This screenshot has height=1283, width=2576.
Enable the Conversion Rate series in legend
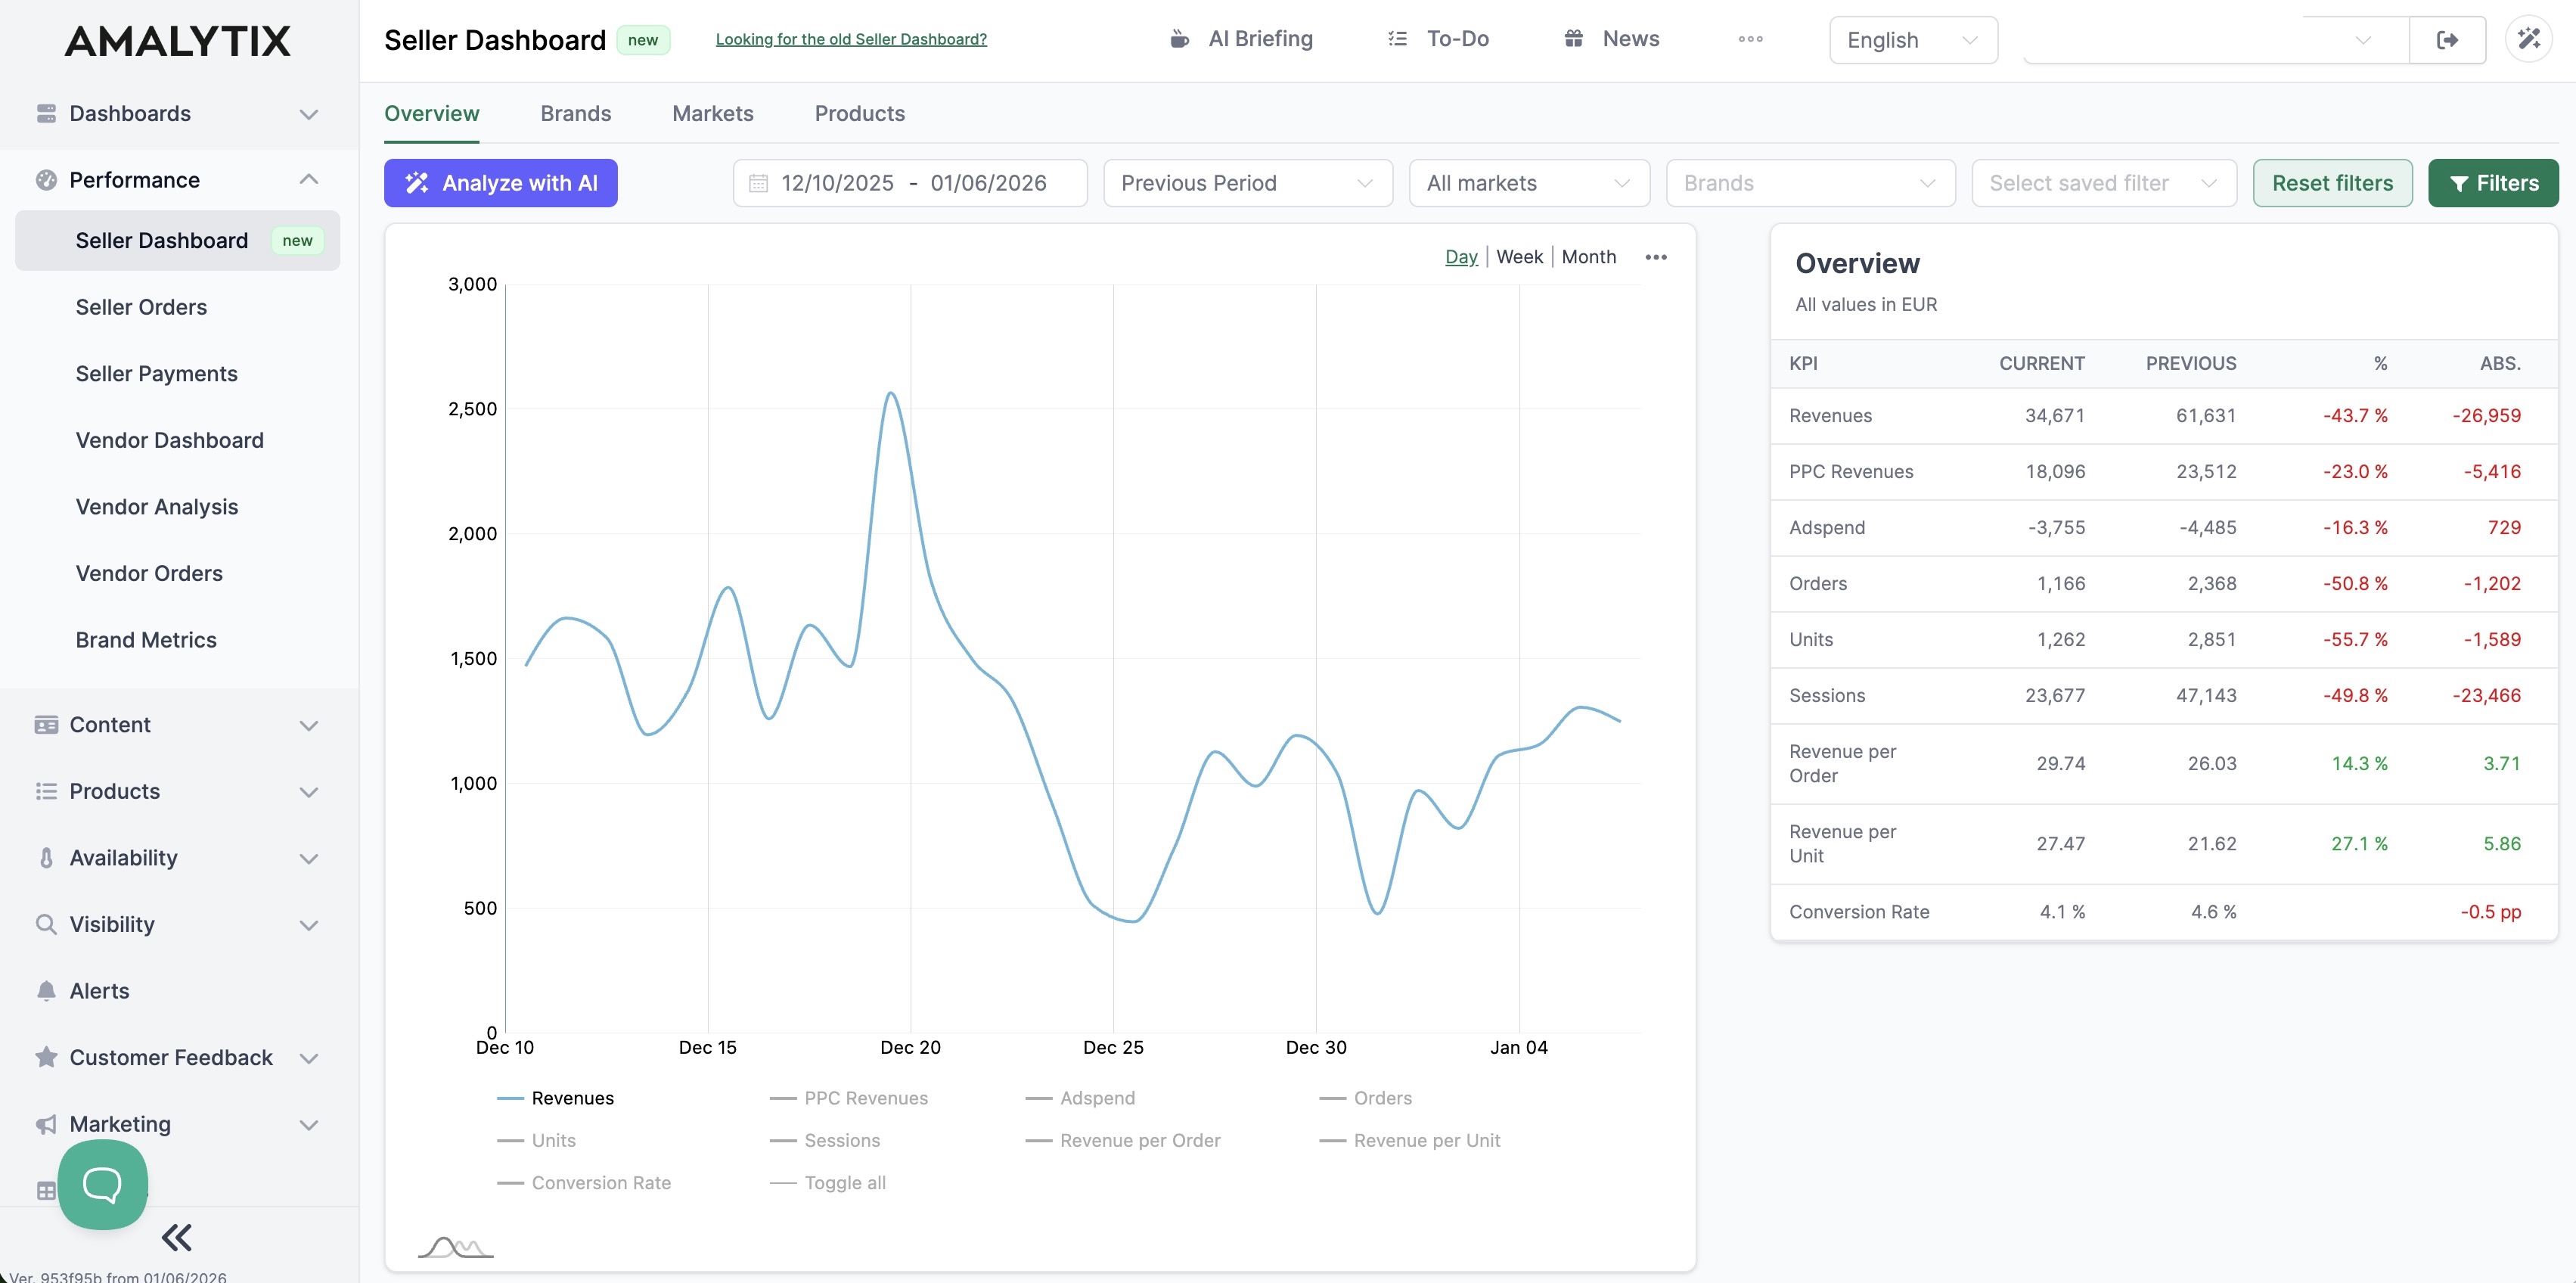click(601, 1182)
